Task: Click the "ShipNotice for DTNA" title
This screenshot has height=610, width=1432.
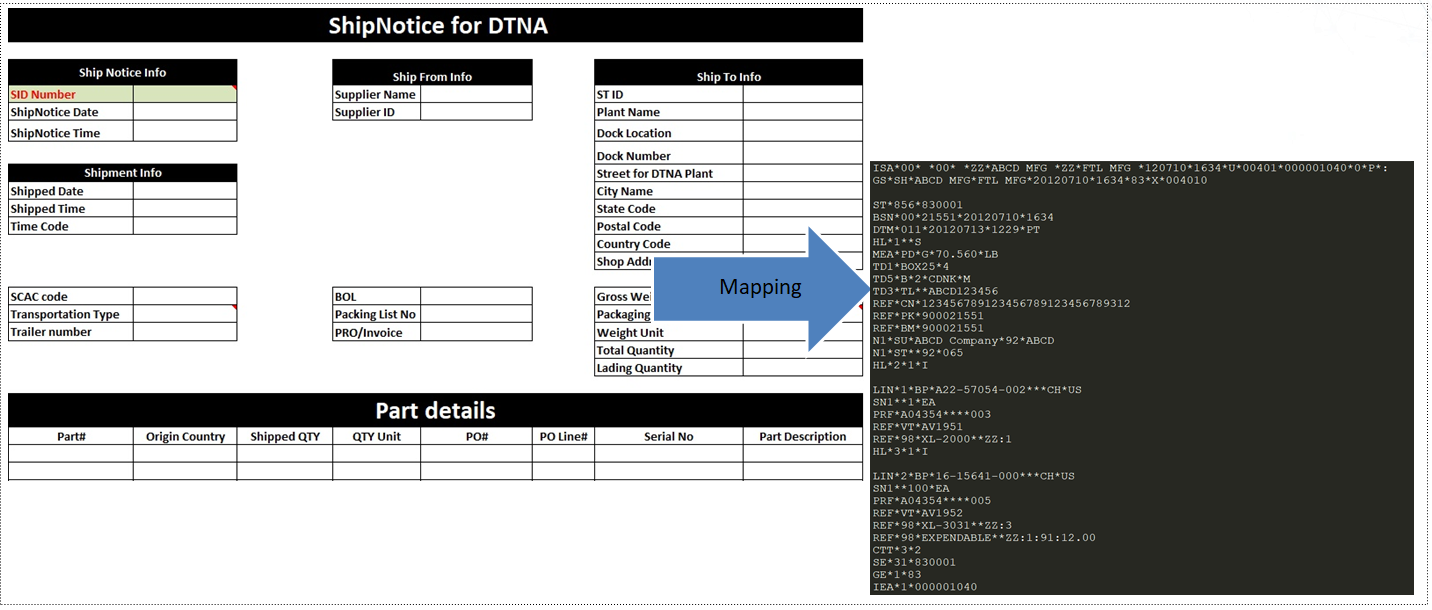Action: [x=438, y=26]
